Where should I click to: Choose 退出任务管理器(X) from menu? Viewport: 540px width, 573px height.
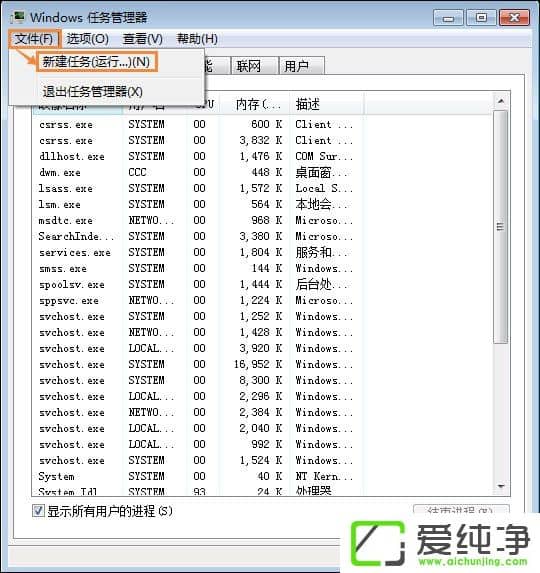[x=93, y=92]
